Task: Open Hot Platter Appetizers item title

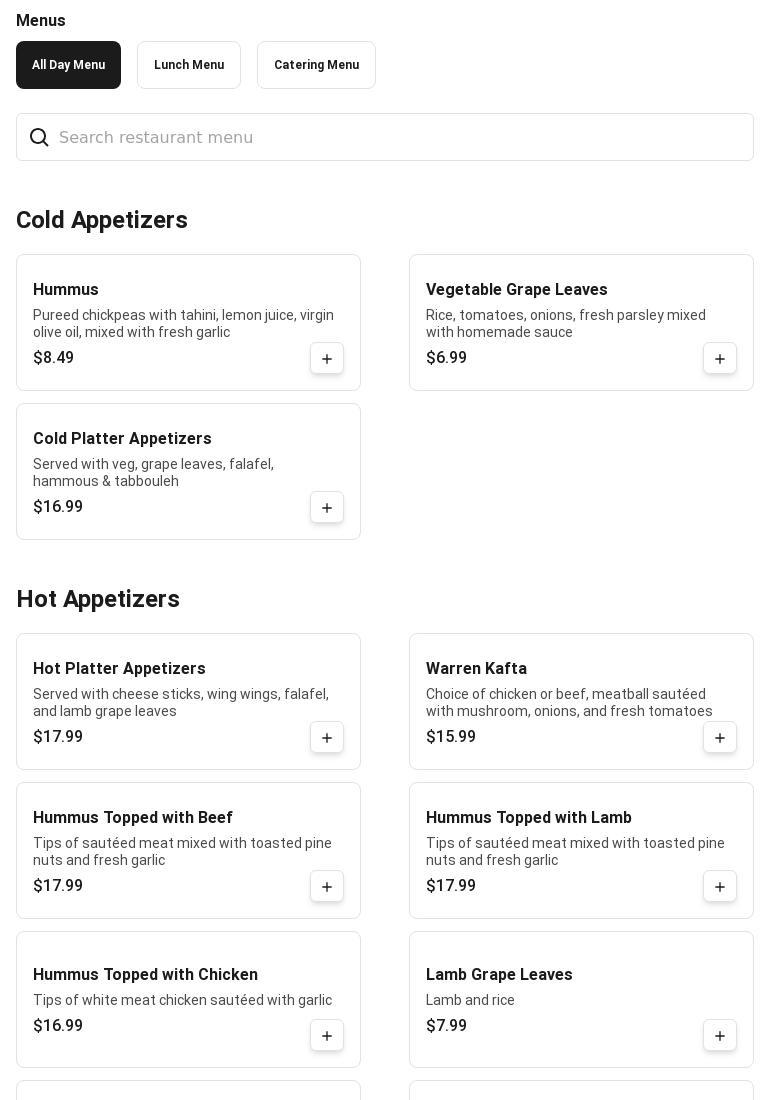Action: click(x=119, y=669)
